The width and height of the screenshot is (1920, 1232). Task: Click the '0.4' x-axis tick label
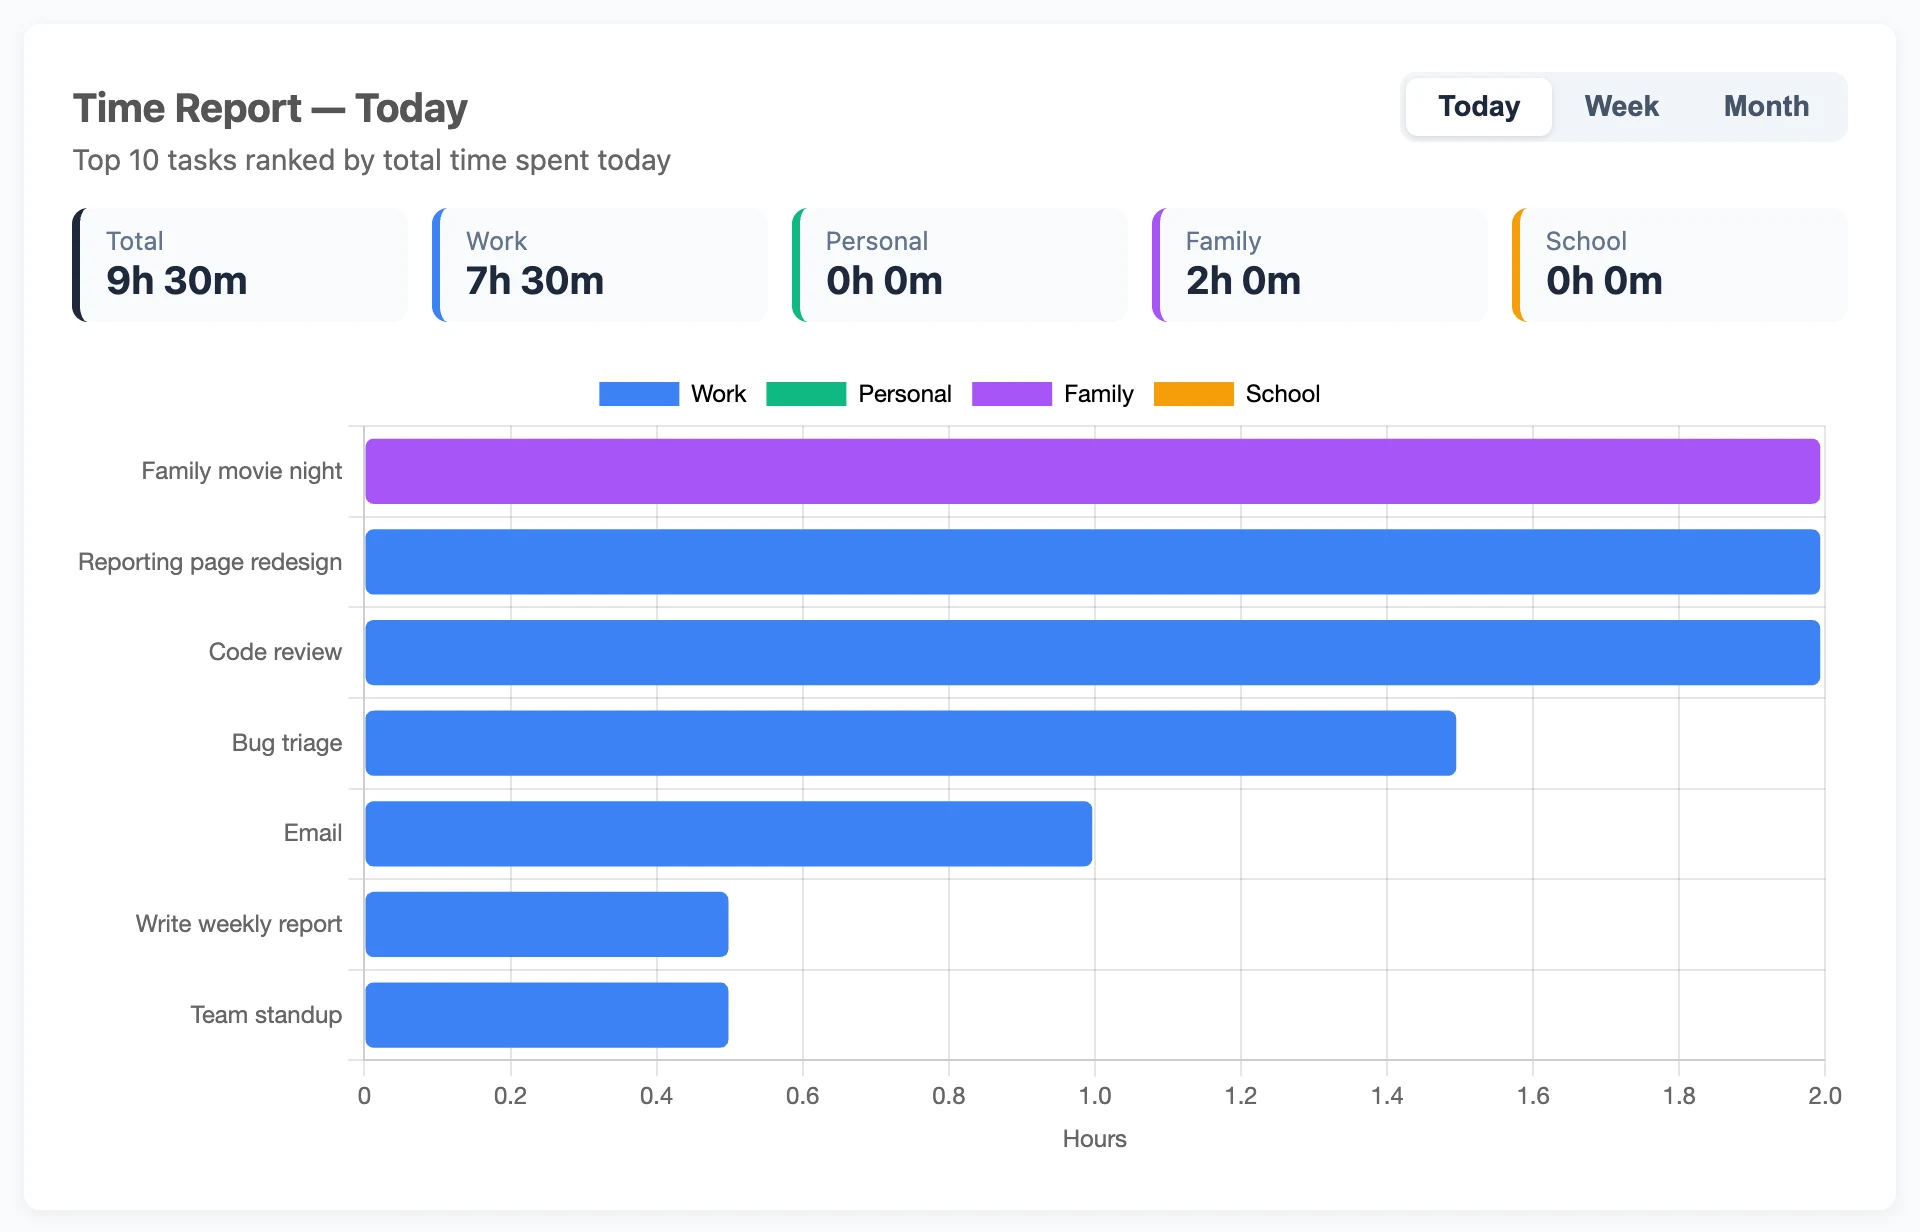[x=656, y=1096]
